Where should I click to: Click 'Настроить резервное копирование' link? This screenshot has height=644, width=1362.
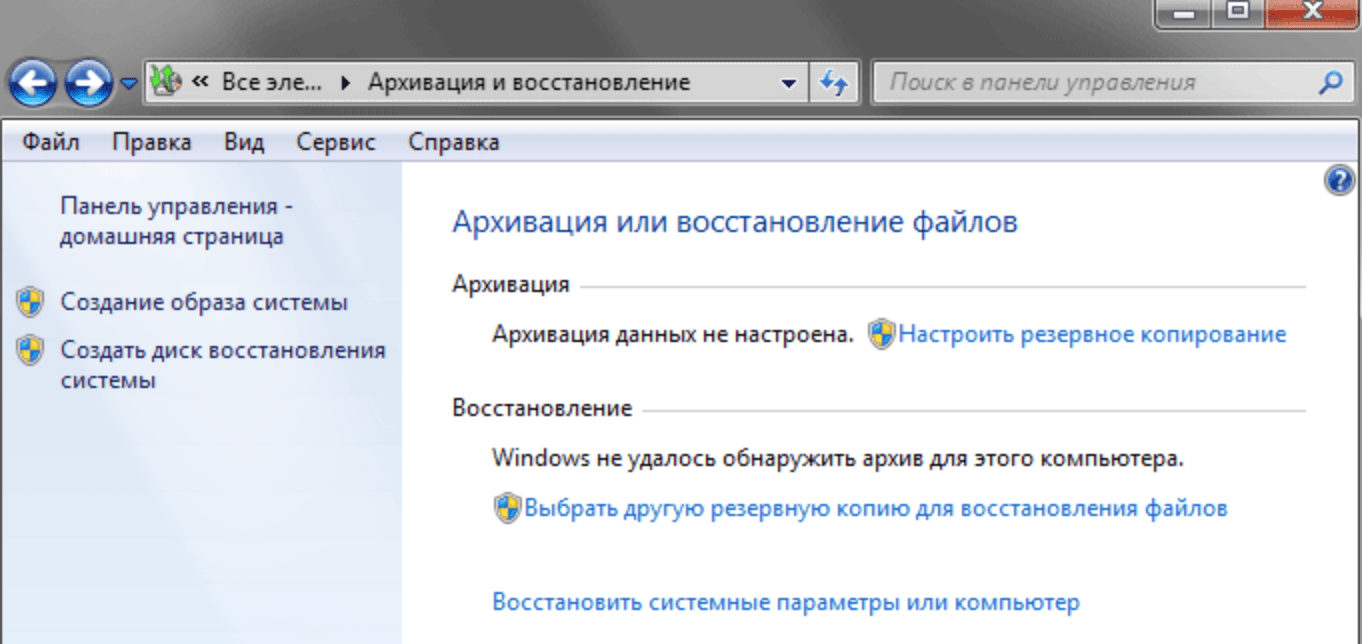tap(1092, 335)
